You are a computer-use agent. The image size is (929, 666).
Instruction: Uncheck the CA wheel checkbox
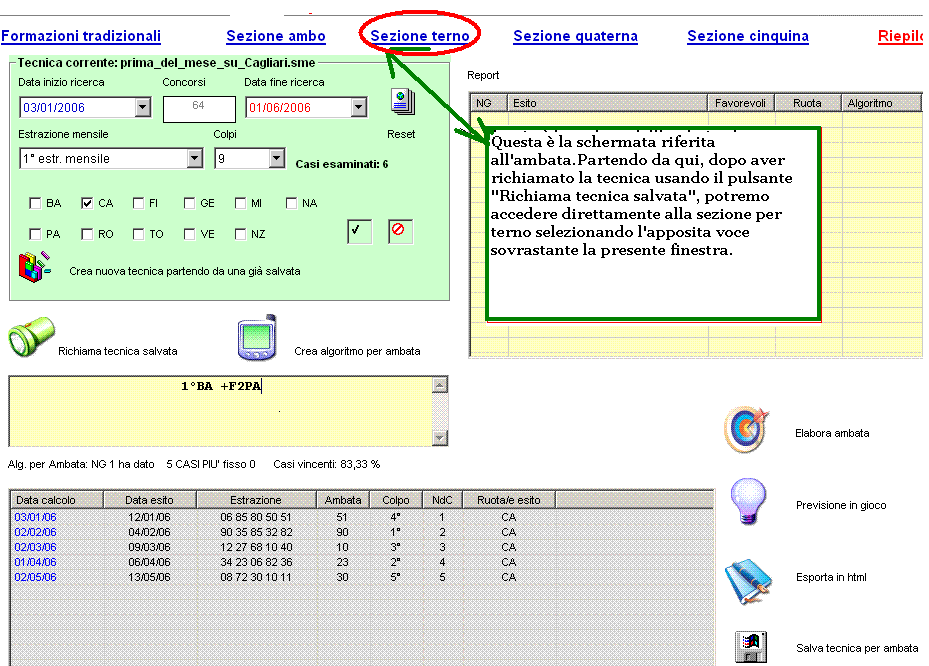tap(87, 203)
